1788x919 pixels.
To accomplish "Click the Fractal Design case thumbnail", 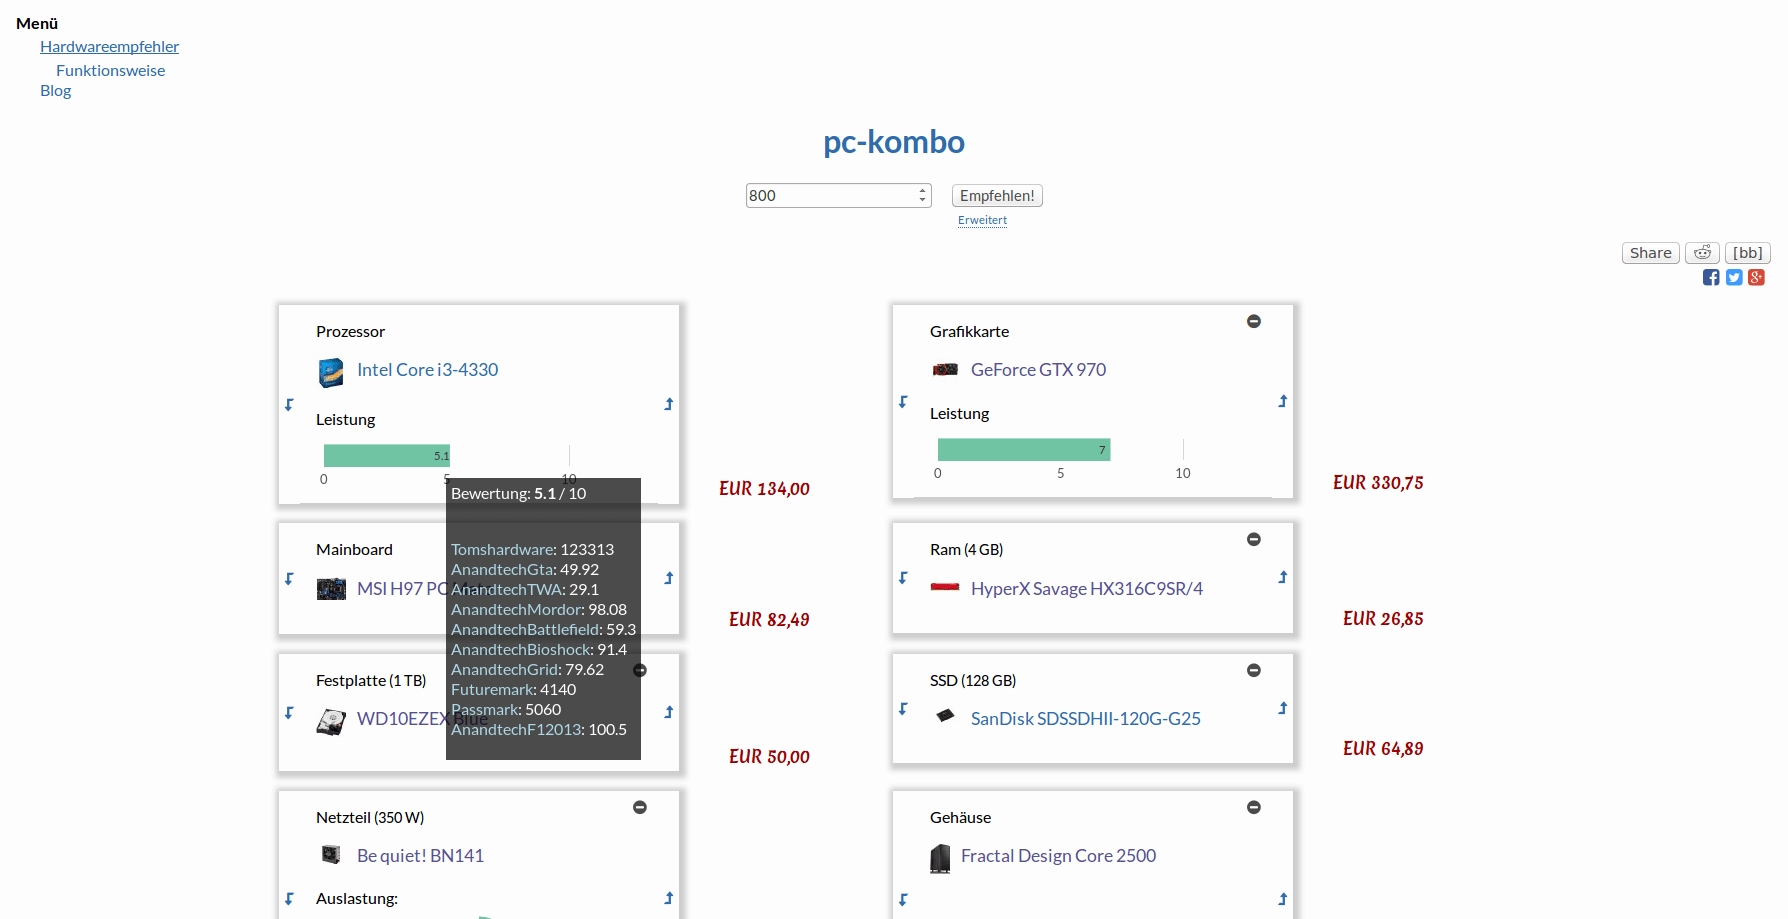I will pos(940,858).
